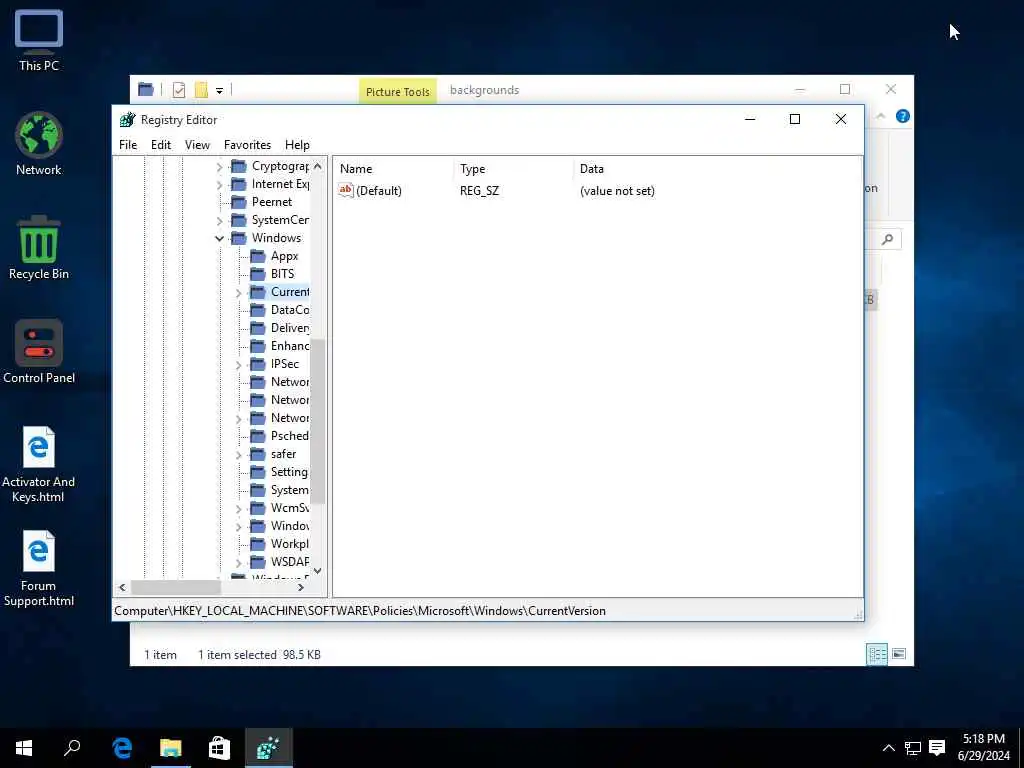Switch to details view in backgrounds window
Image resolution: width=1024 pixels, height=768 pixels.
coord(876,654)
